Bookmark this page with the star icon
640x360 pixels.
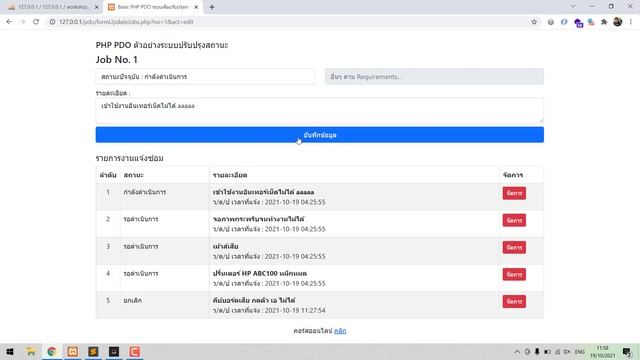click(x=534, y=22)
